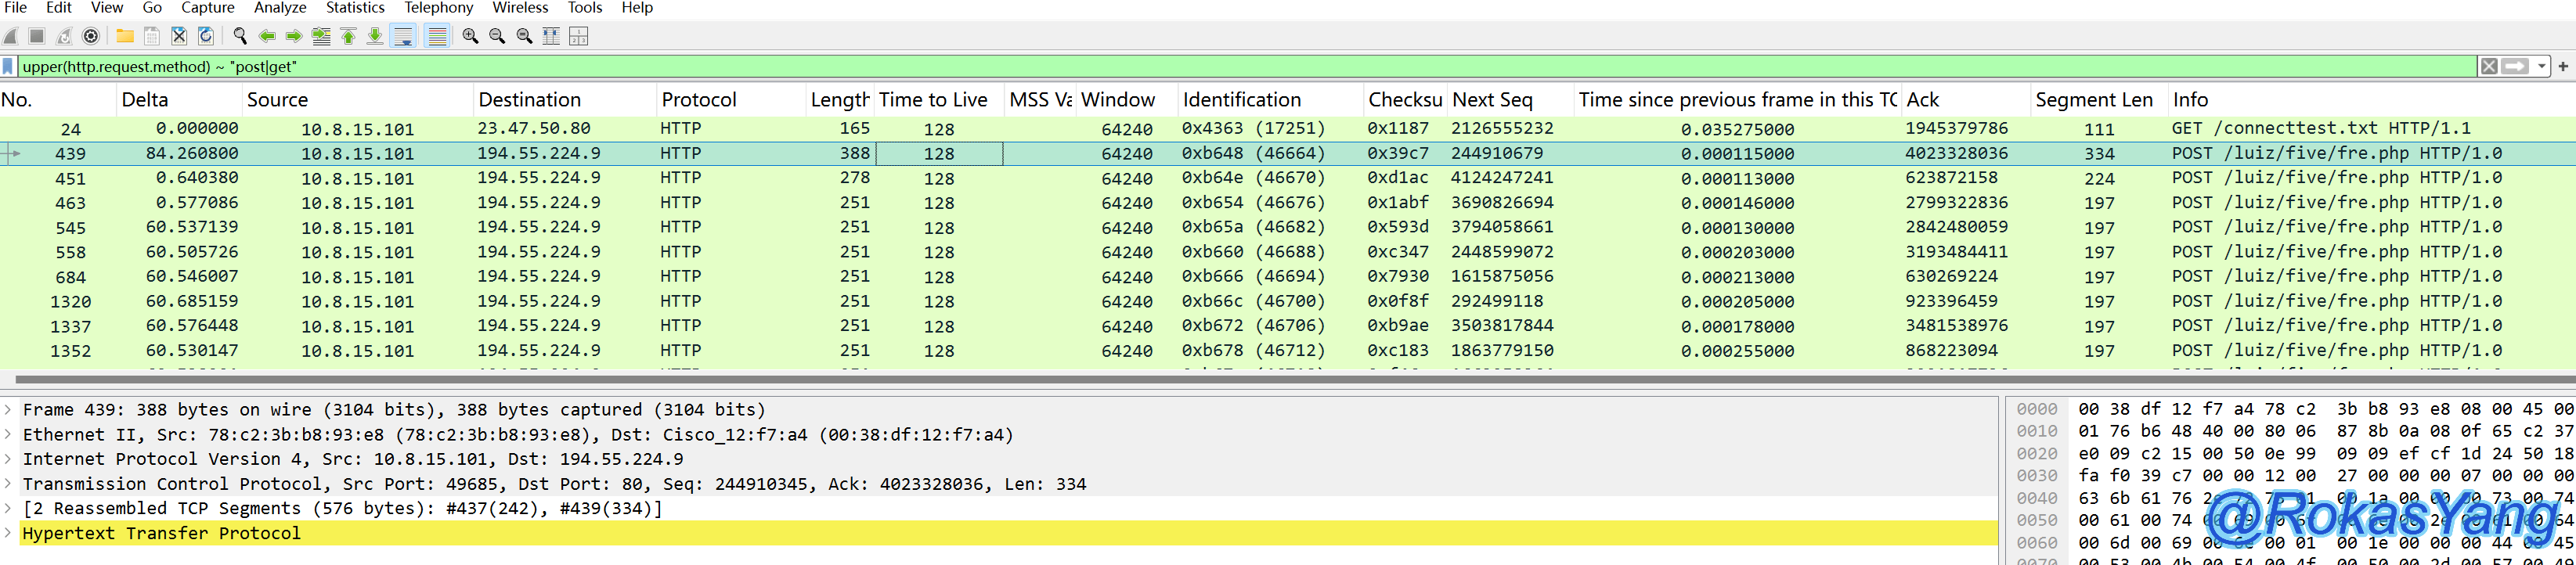Expand the Ethernet II details row
Screen dimensions: 2576x565
(x=8, y=435)
